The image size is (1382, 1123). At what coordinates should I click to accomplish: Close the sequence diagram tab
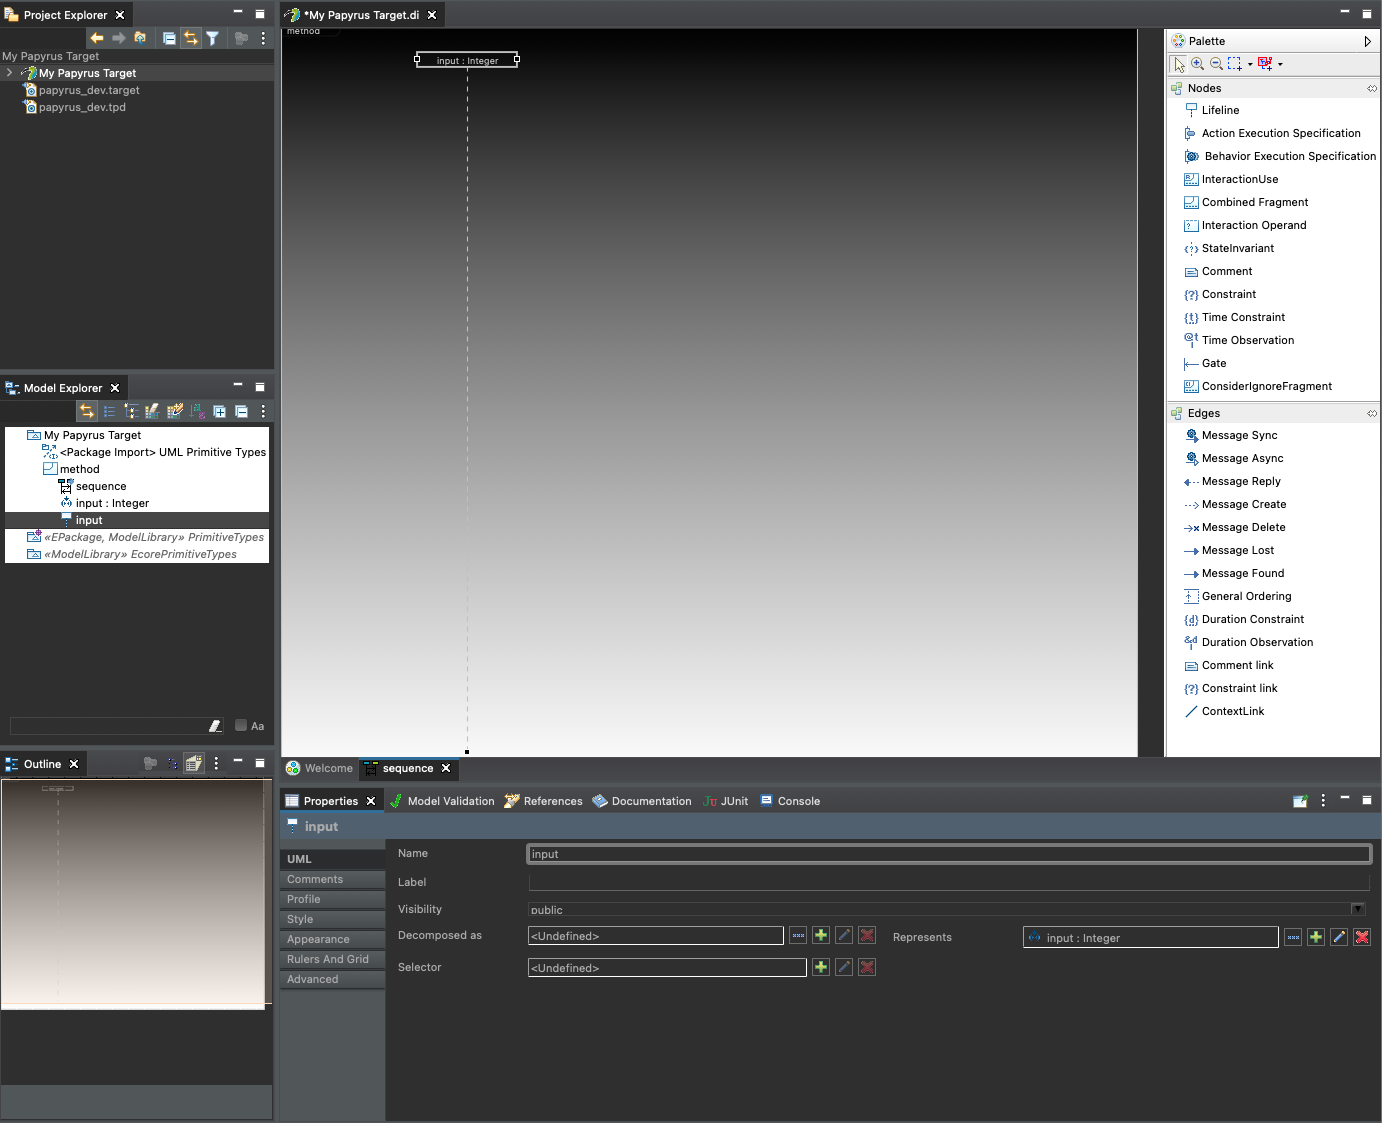coord(446,768)
